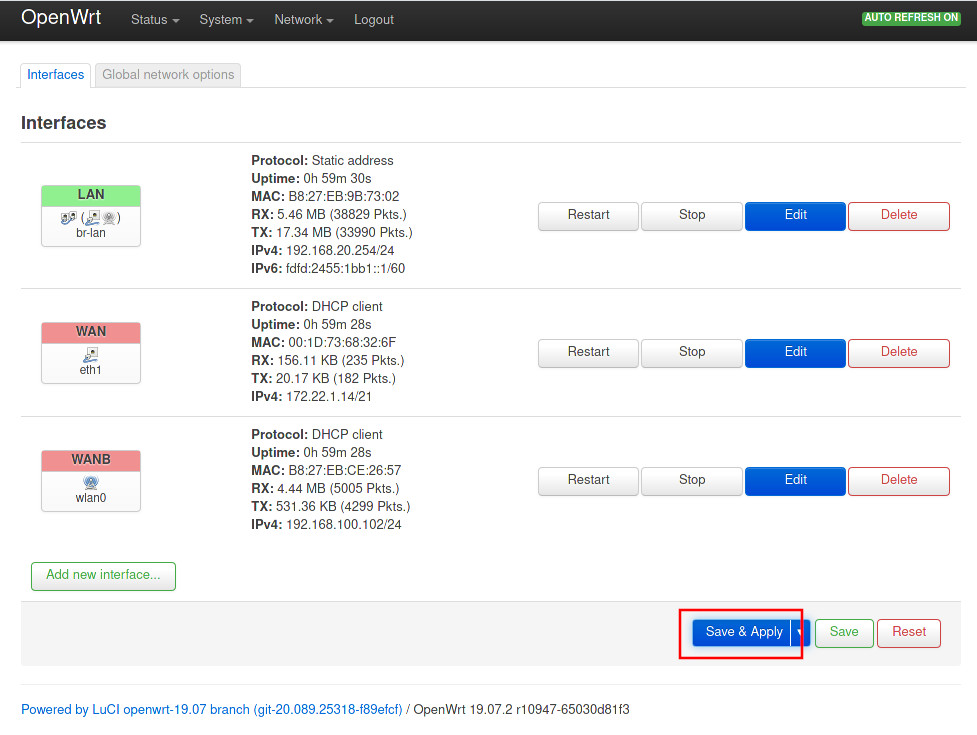Click the LAN bridge icon above br-lan
977x735 pixels.
(69, 218)
